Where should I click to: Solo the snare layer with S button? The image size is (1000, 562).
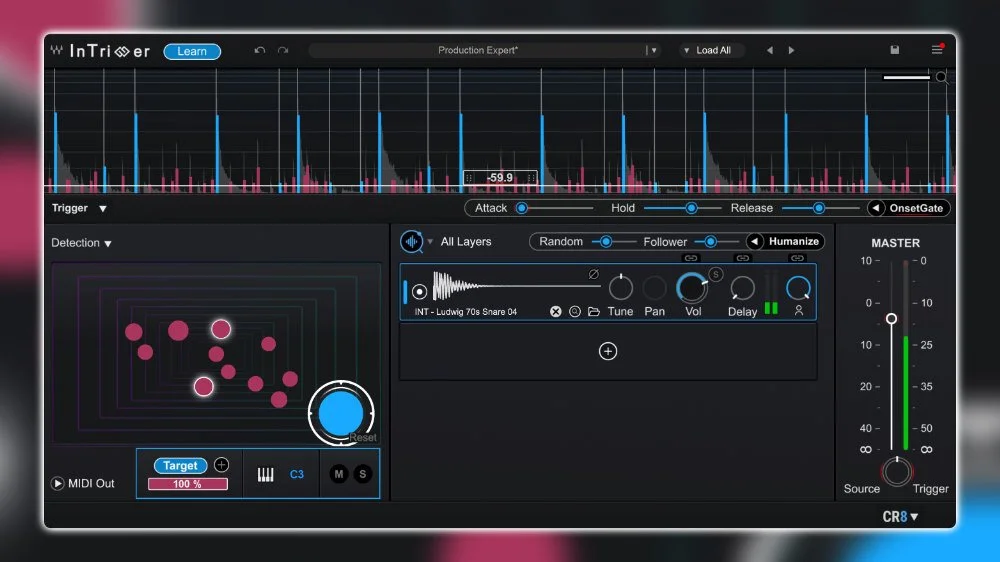pos(716,274)
